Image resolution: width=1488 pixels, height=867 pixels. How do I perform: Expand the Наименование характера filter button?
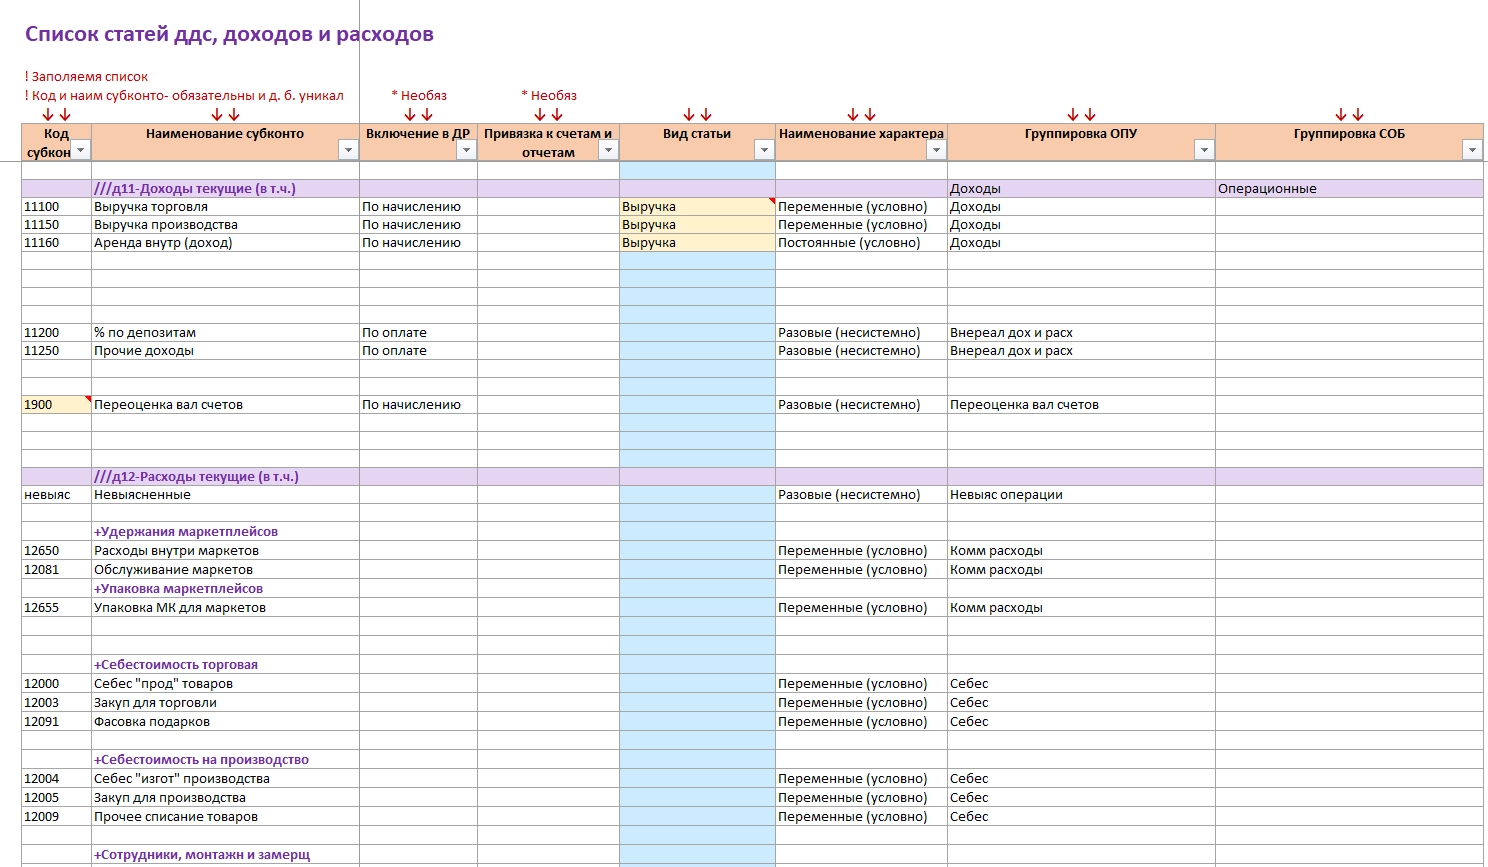(936, 150)
